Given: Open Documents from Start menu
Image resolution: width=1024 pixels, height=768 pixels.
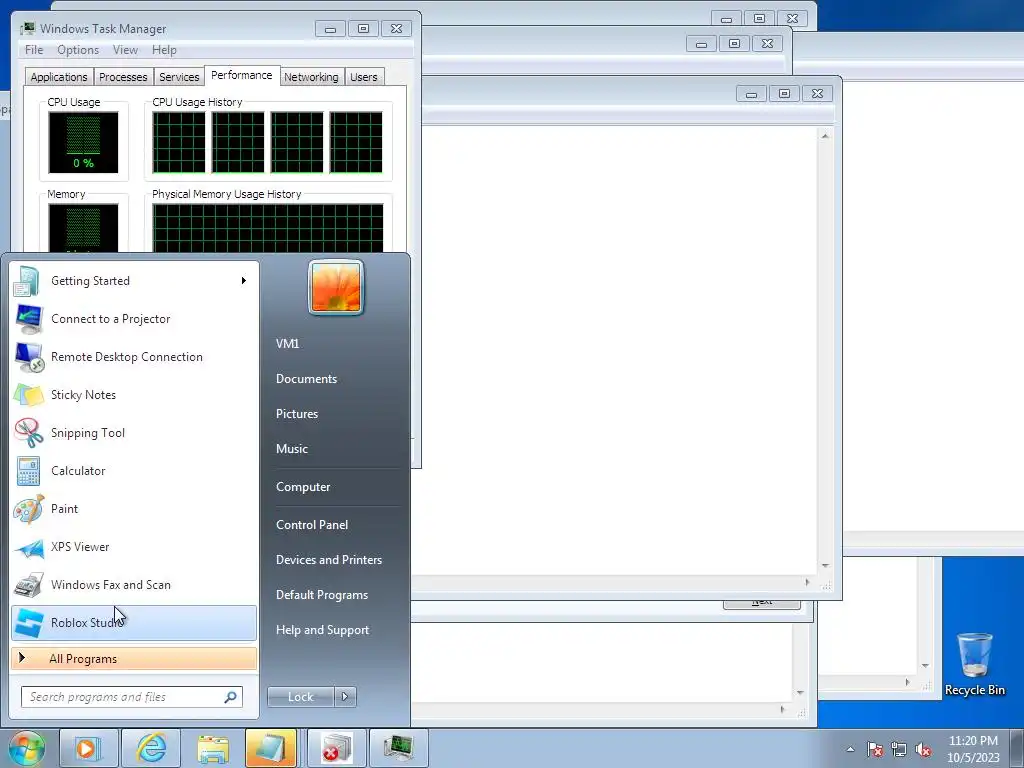Looking at the screenshot, I should [x=306, y=379].
